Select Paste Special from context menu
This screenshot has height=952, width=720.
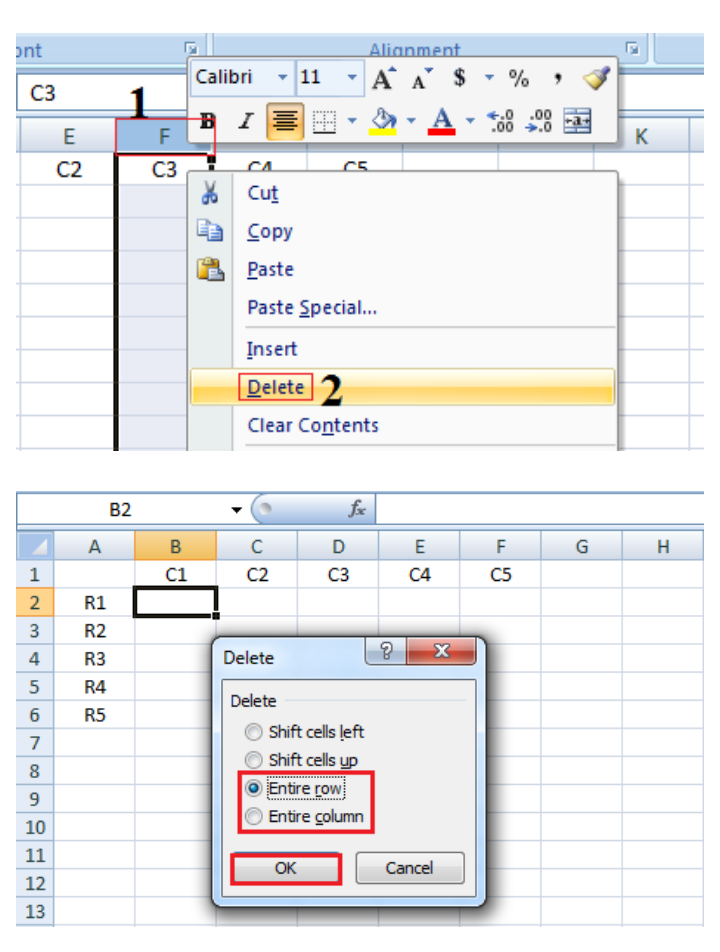pos(312,308)
